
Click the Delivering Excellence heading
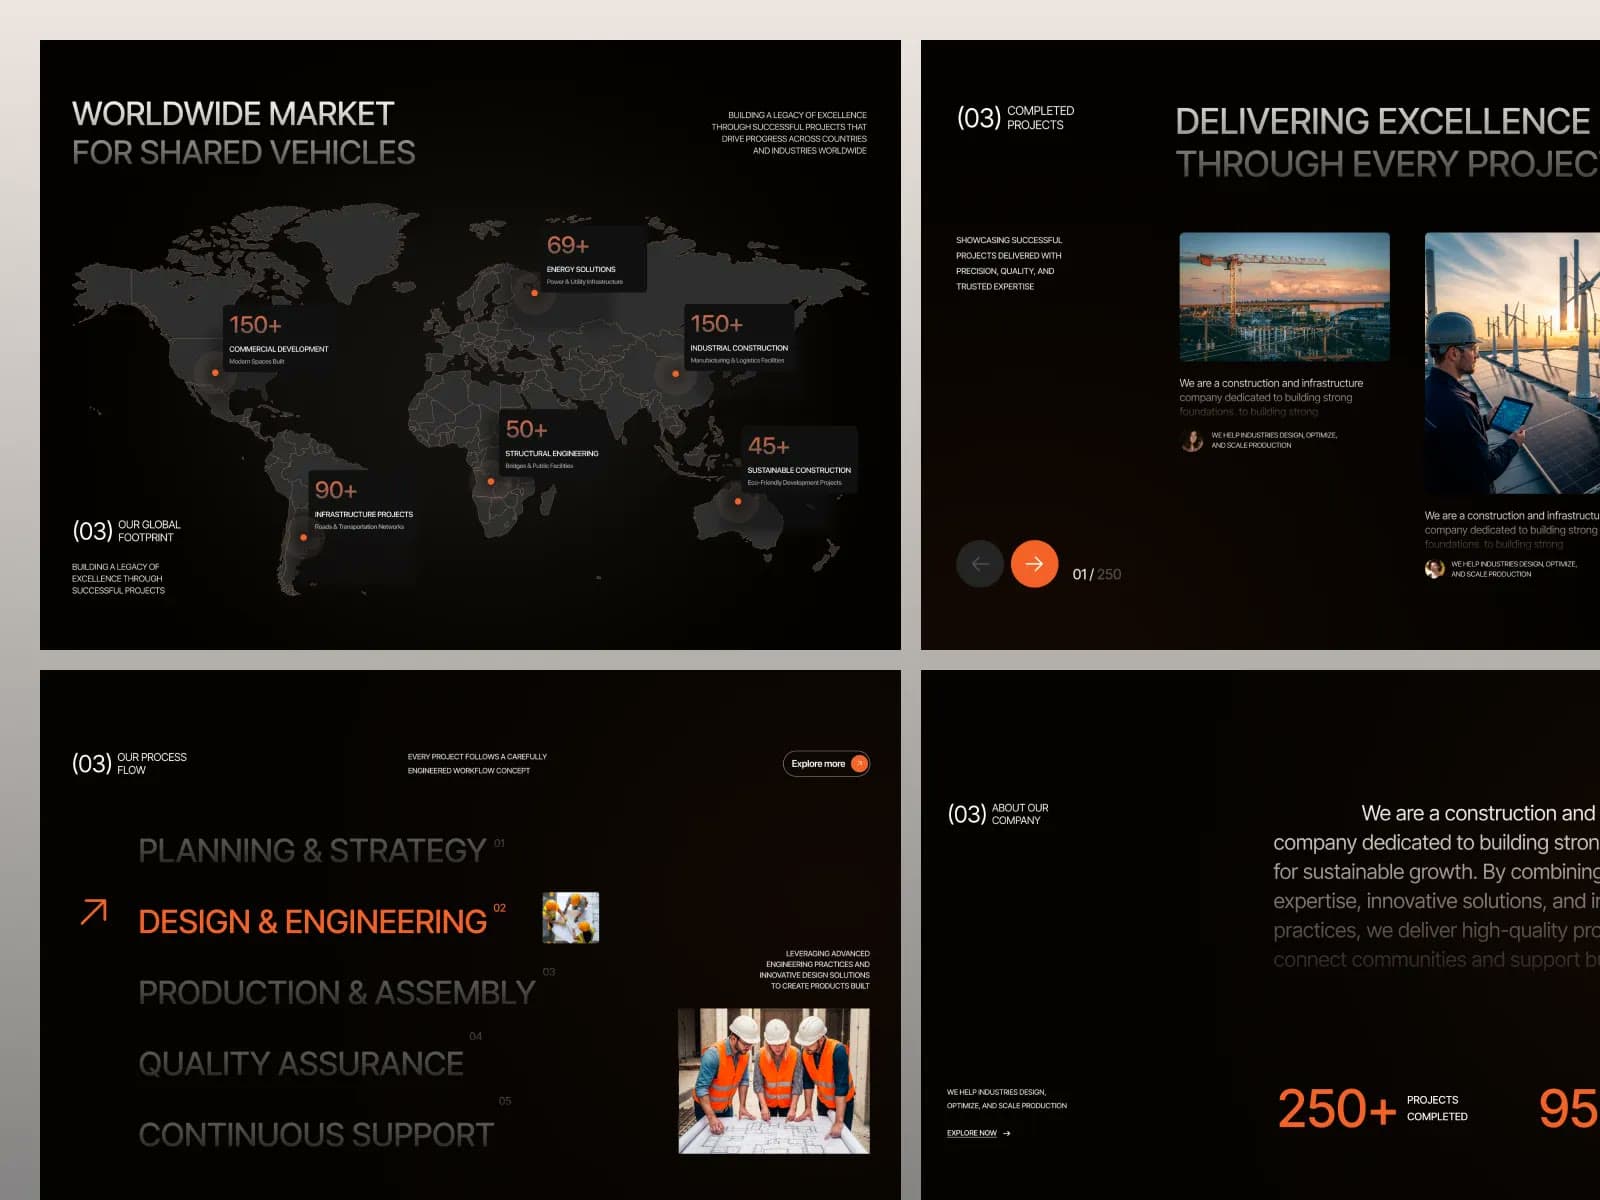click(1388, 142)
